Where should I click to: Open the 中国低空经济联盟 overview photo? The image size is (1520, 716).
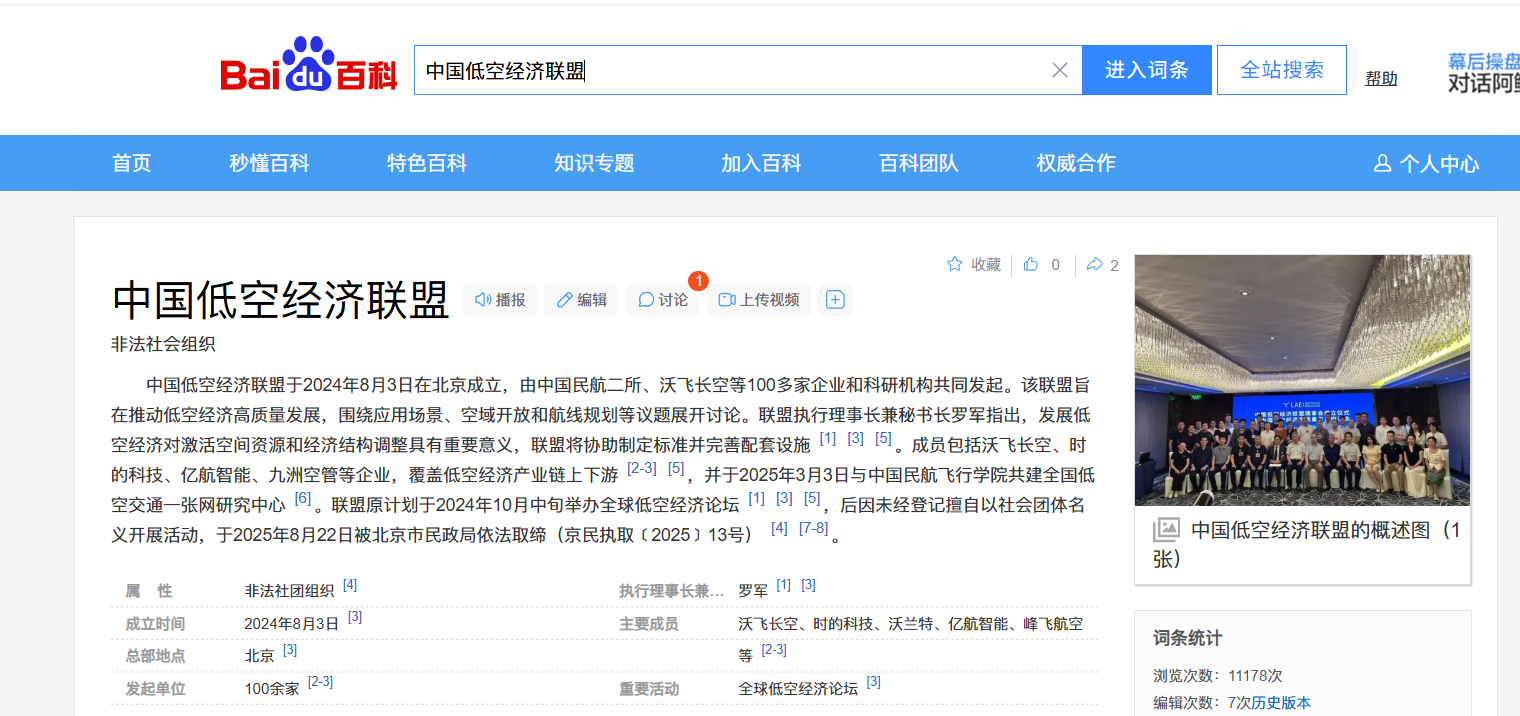click(x=1302, y=380)
